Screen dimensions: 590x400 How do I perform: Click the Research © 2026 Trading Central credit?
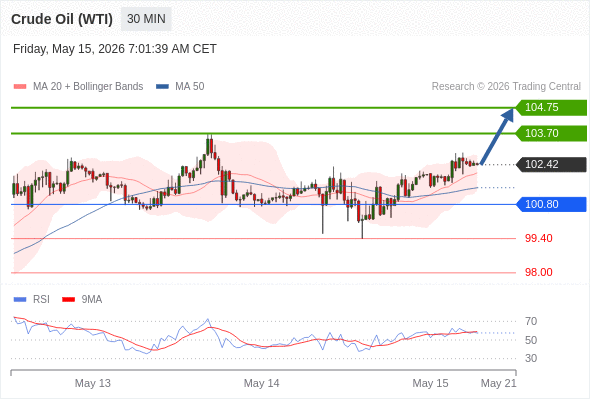click(x=506, y=87)
